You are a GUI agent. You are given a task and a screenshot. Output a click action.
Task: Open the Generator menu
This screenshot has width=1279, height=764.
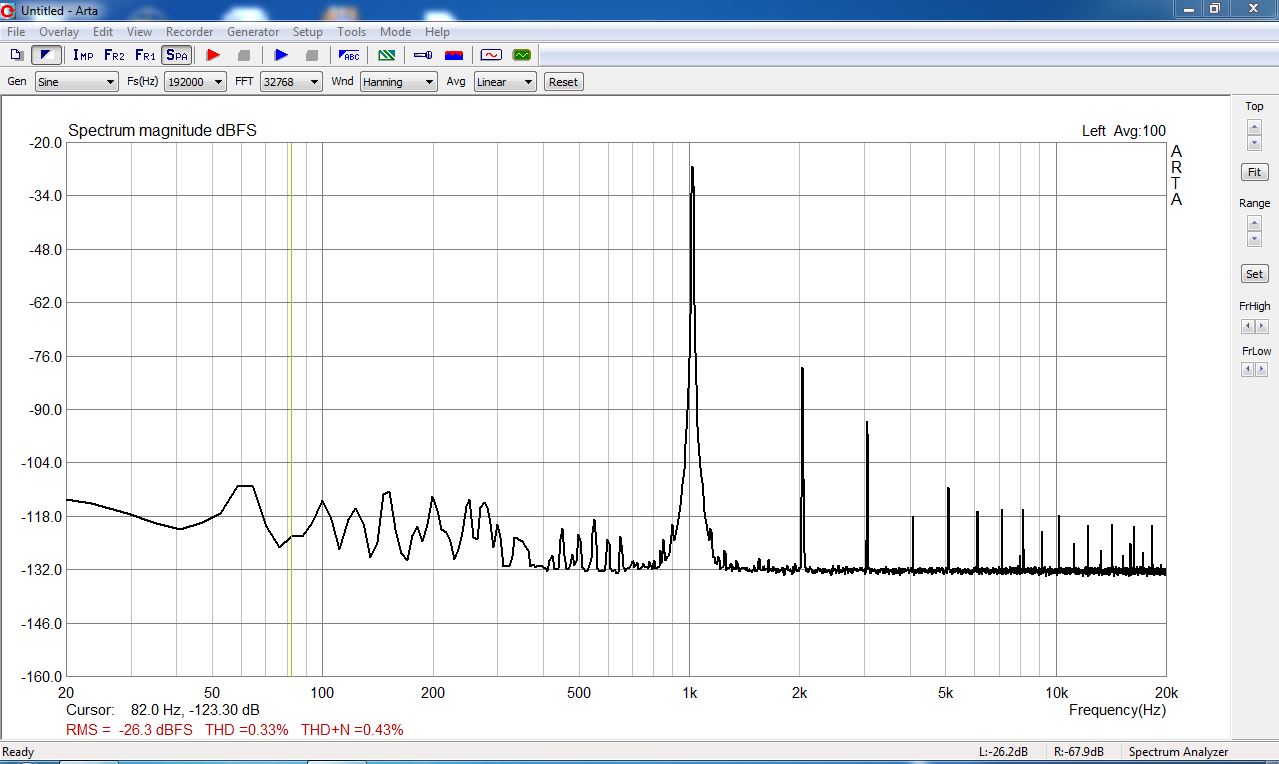click(253, 32)
